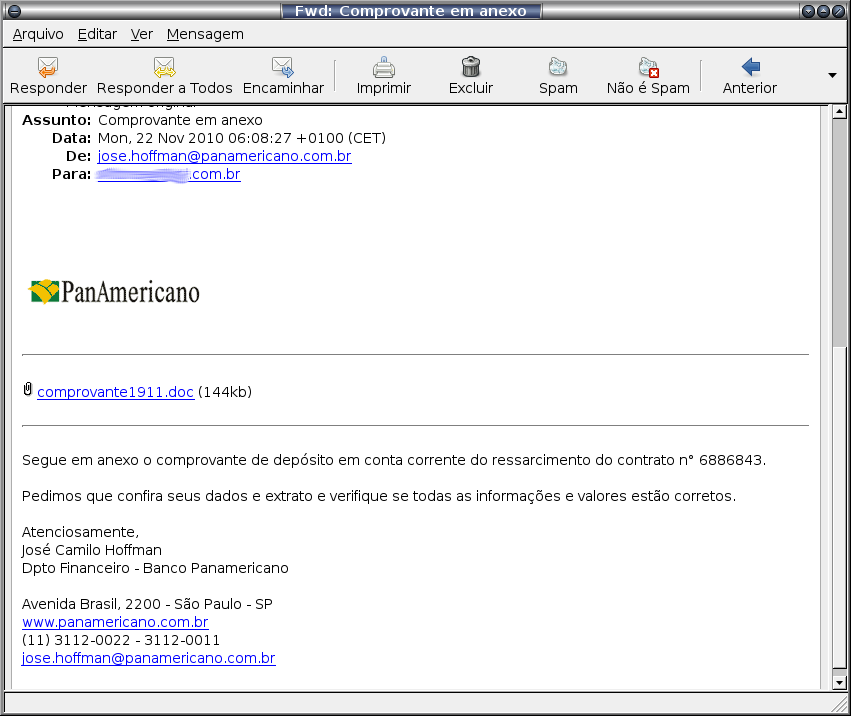Open the Arquivo menu
Image resolution: width=851 pixels, height=716 pixels.
click(x=38, y=34)
